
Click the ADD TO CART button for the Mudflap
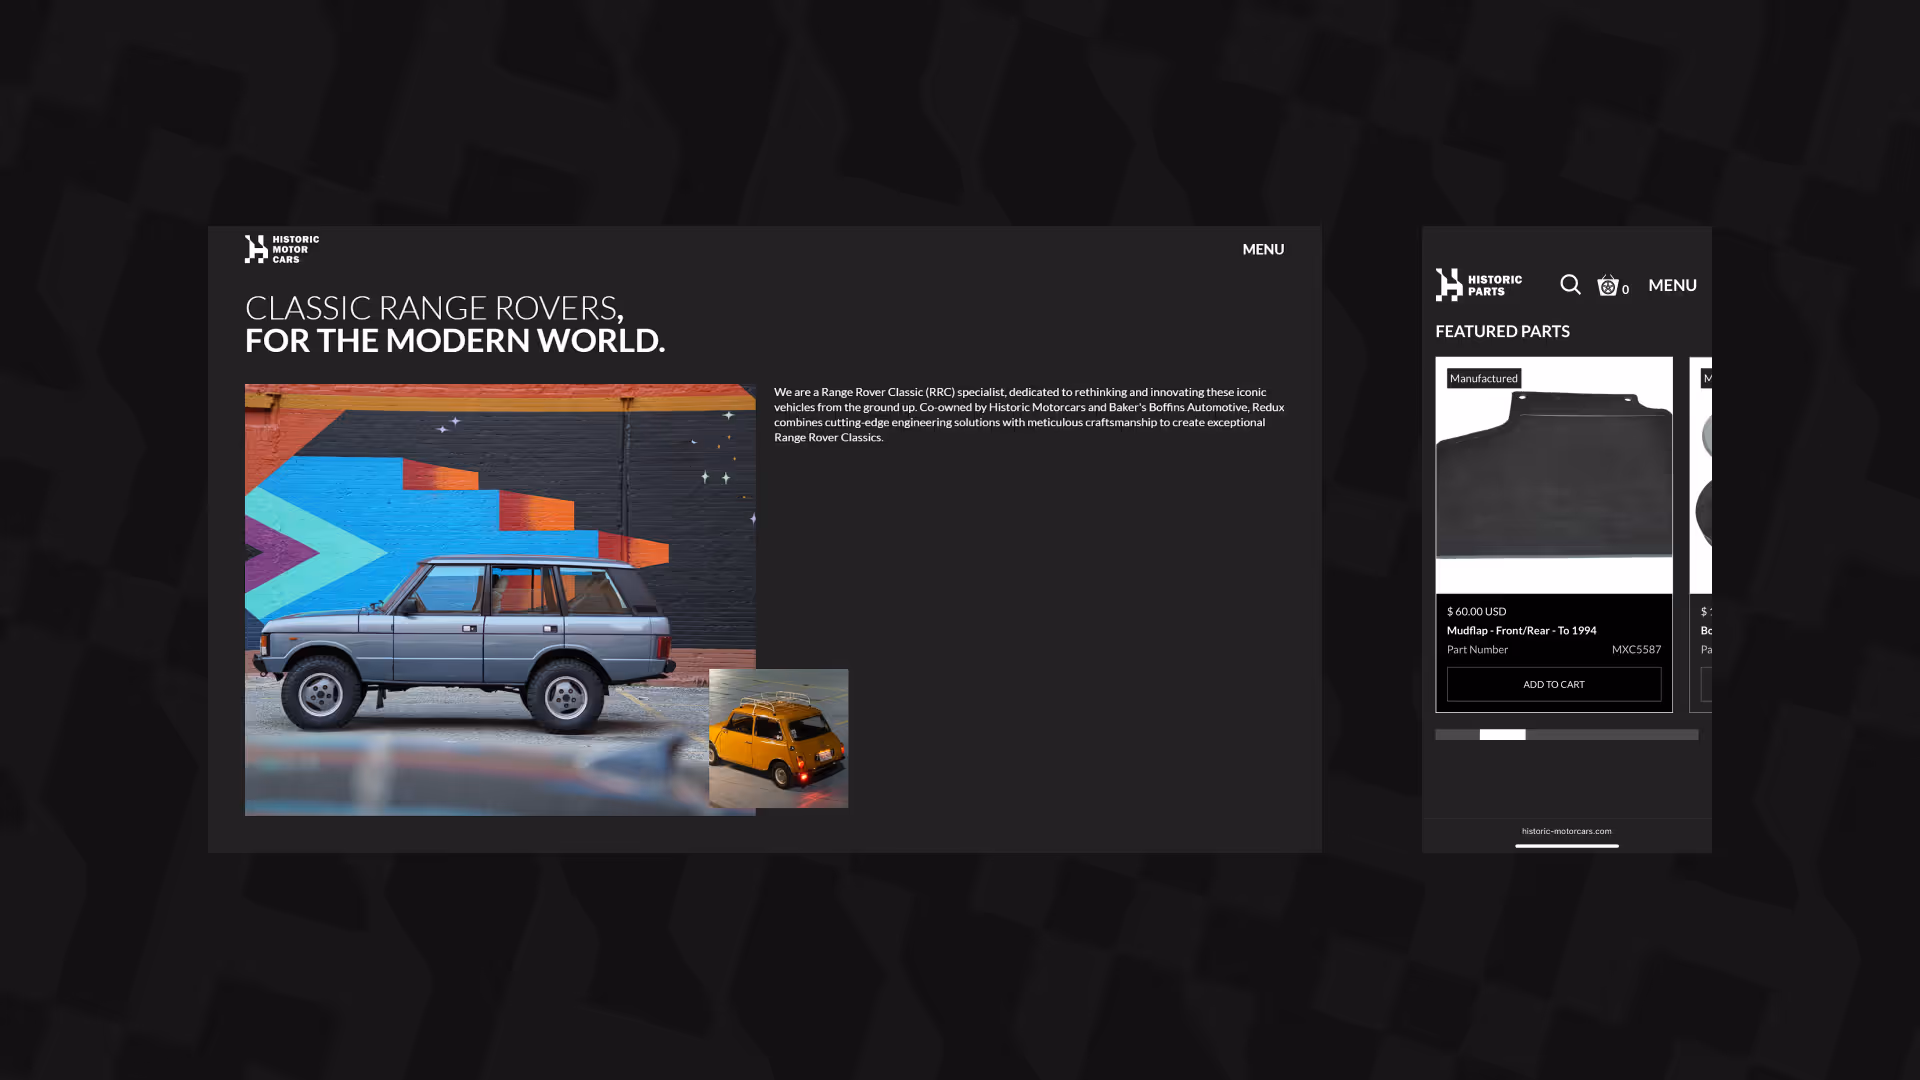tap(1553, 684)
